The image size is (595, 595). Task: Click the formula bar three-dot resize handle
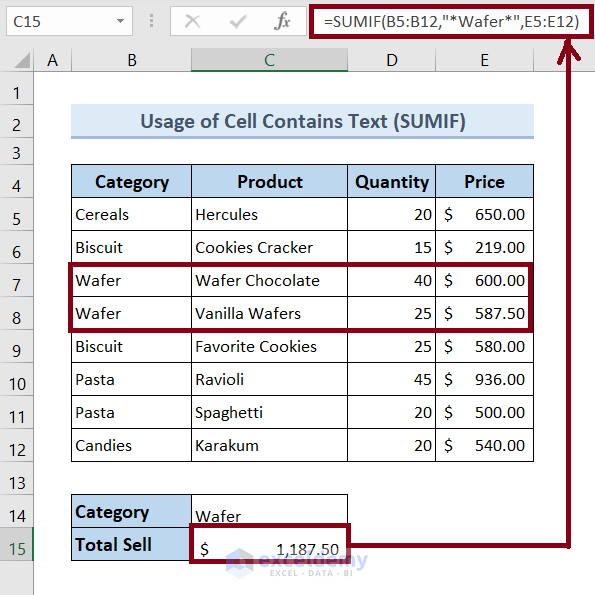[x=151, y=21]
